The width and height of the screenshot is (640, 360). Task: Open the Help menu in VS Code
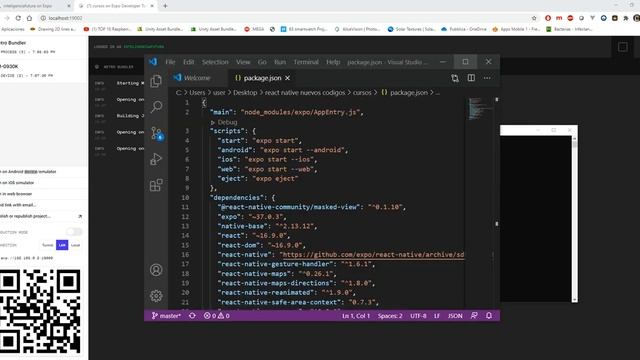(x=333, y=62)
